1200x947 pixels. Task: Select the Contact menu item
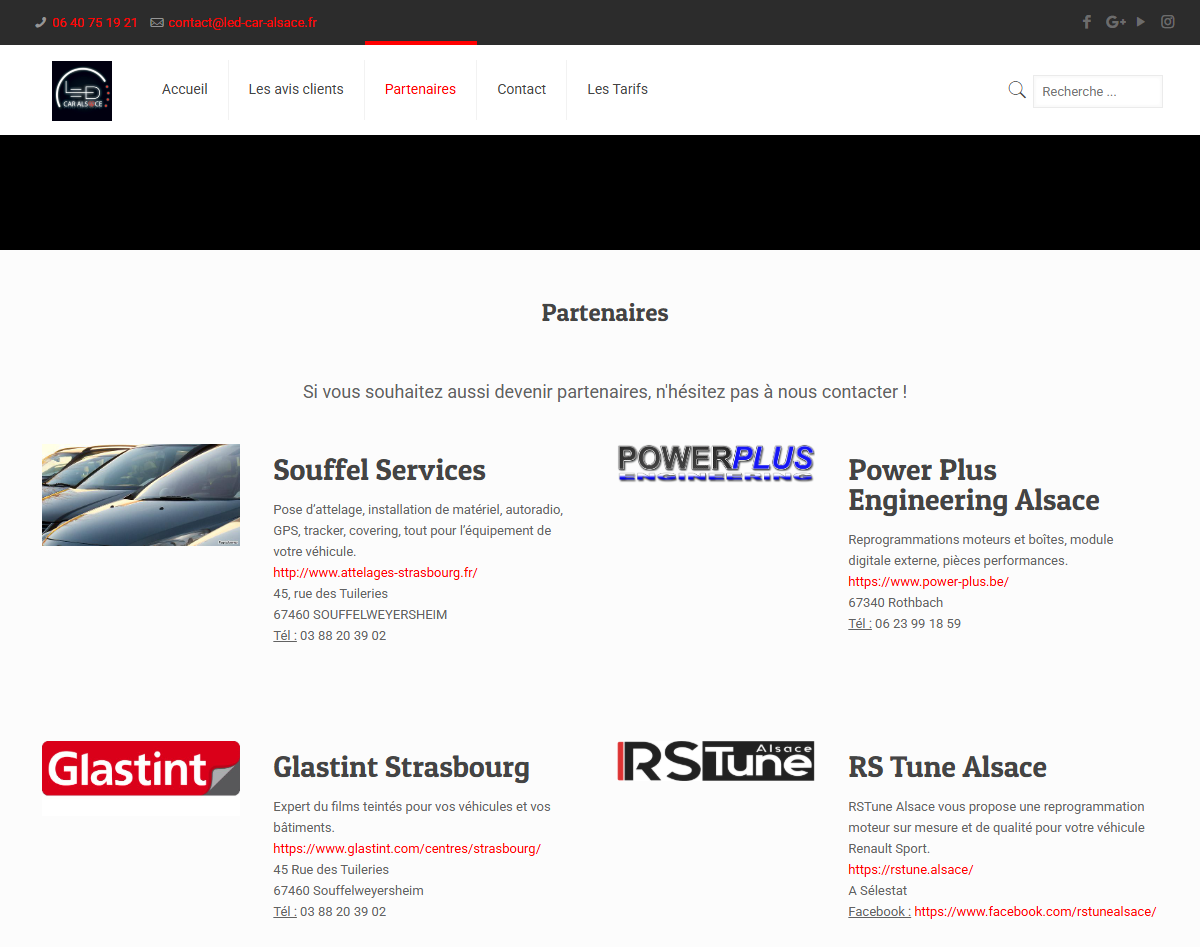(521, 89)
